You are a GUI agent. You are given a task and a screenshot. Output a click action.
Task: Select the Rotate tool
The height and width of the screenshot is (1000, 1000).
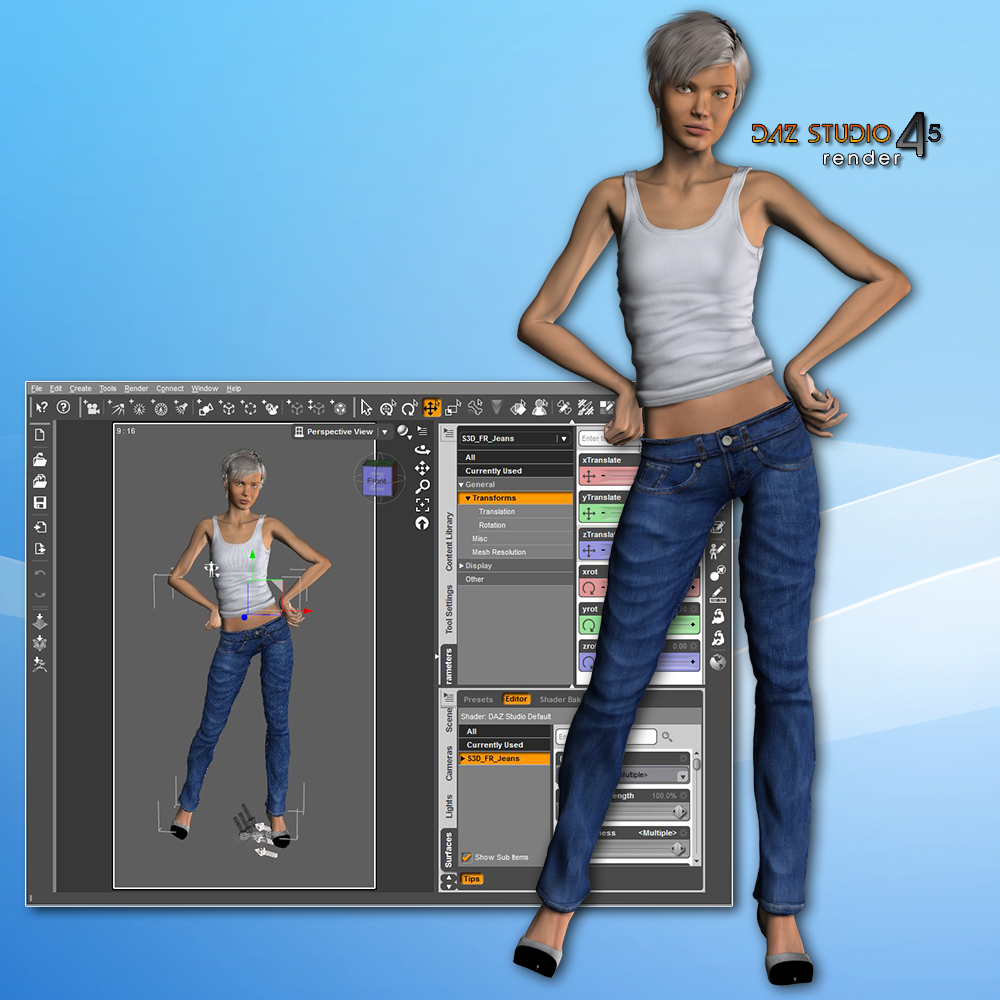409,408
